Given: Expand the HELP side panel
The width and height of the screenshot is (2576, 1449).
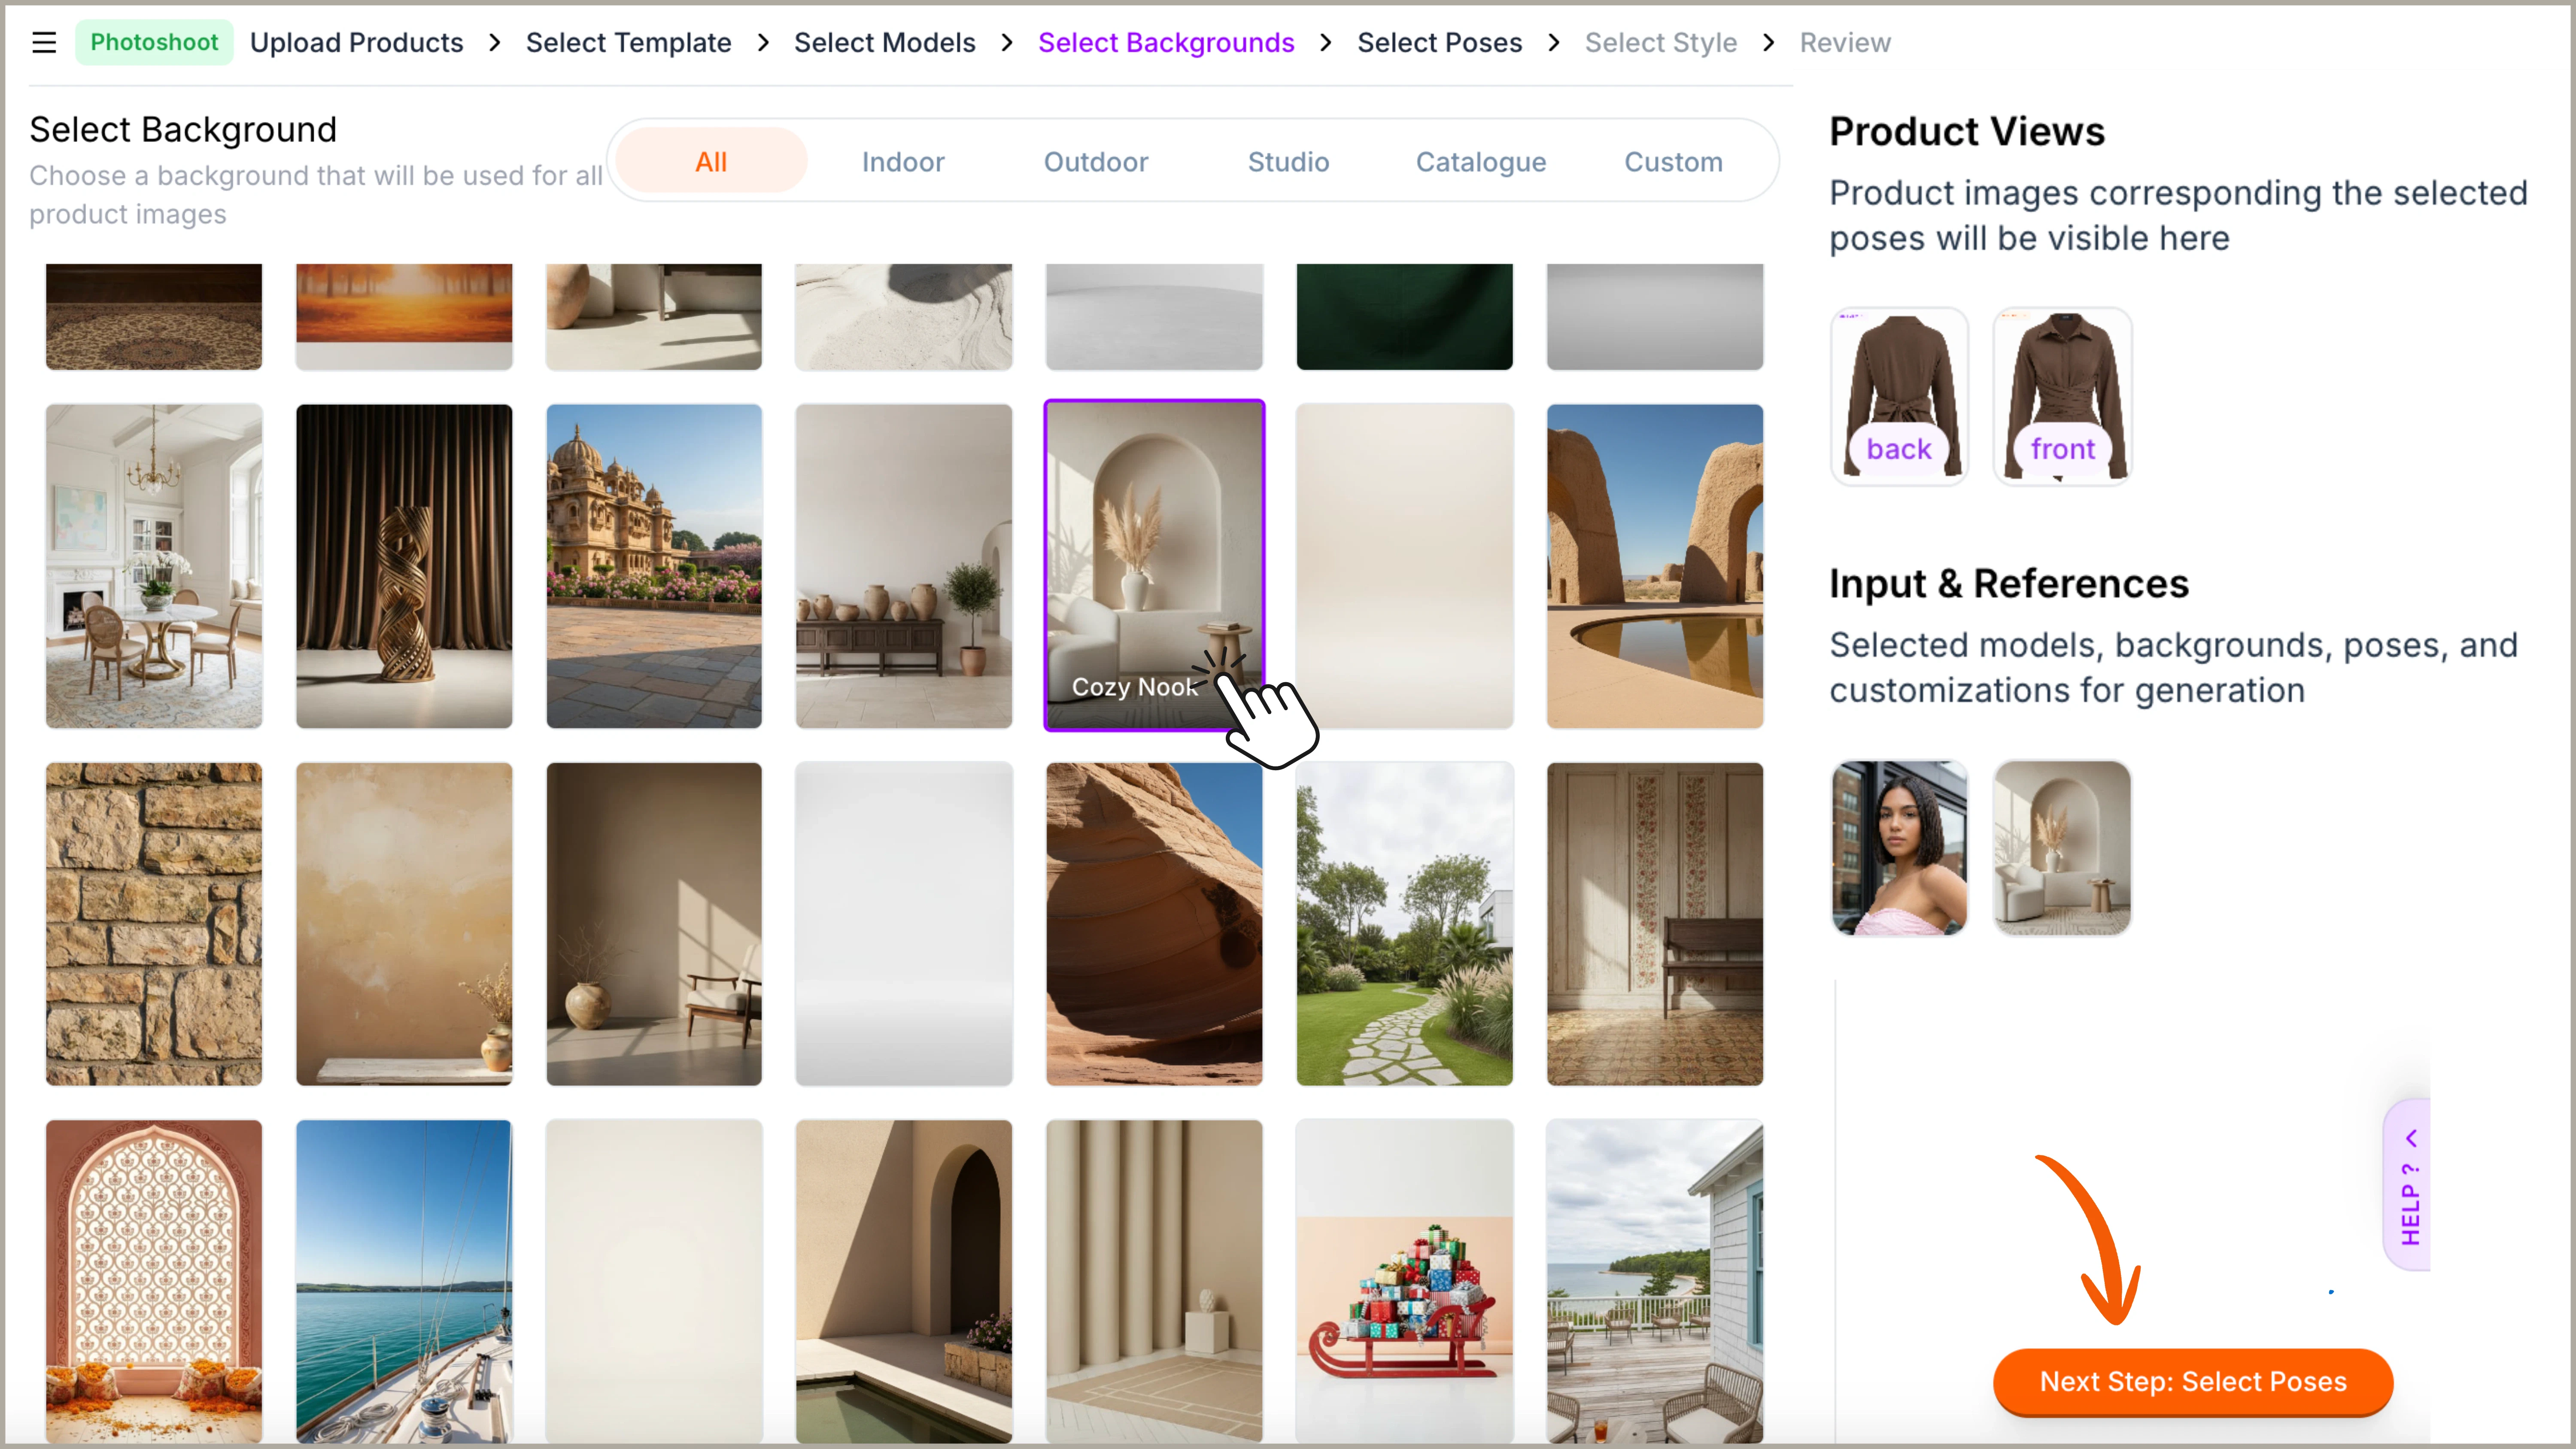Looking at the screenshot, I should pos(2409,1185).
